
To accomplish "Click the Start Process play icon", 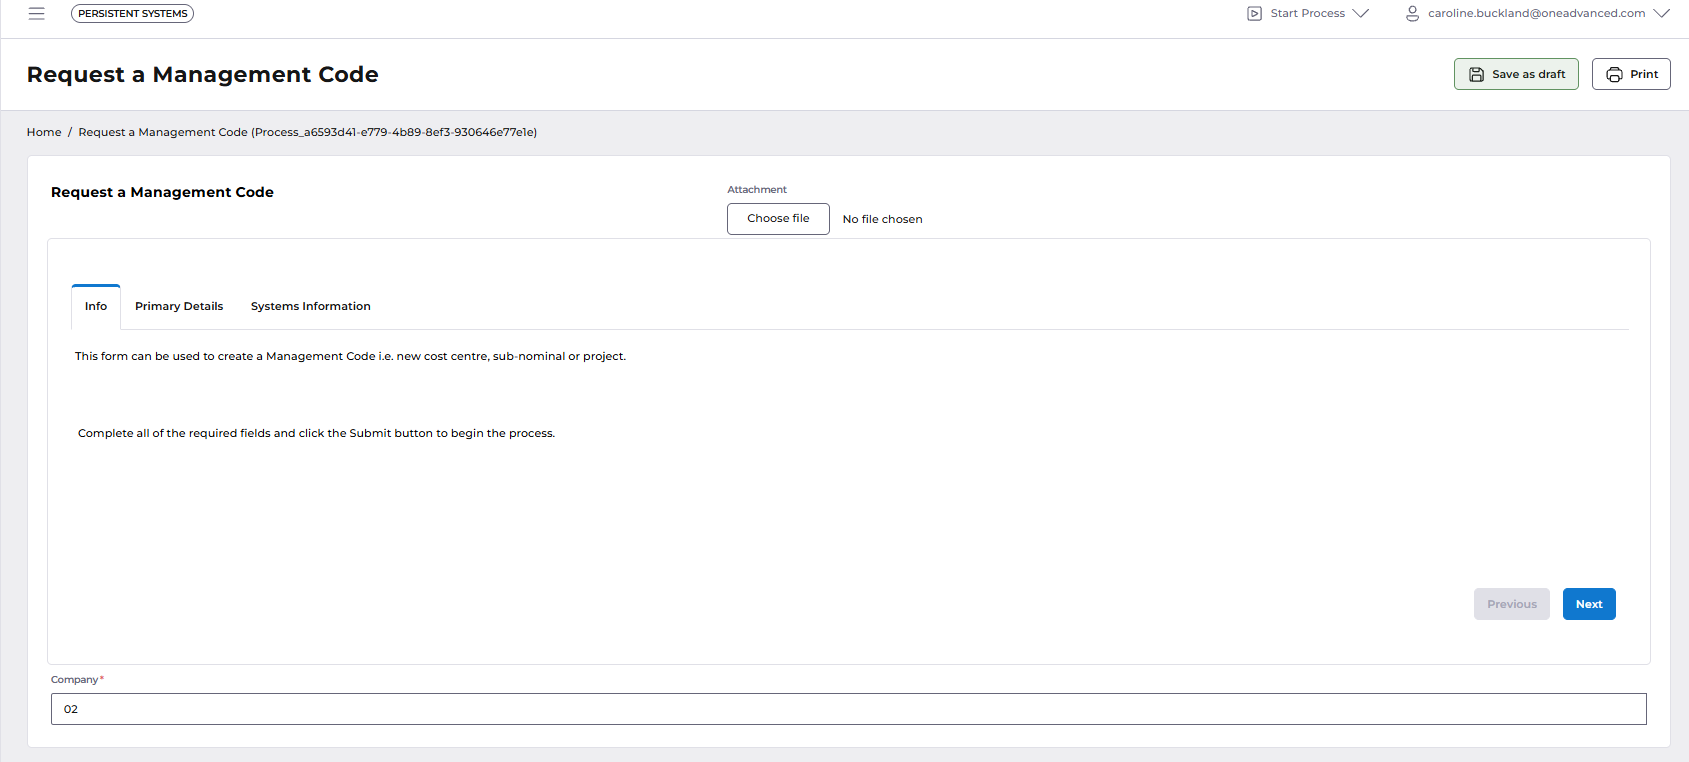I will [1254, 14].
